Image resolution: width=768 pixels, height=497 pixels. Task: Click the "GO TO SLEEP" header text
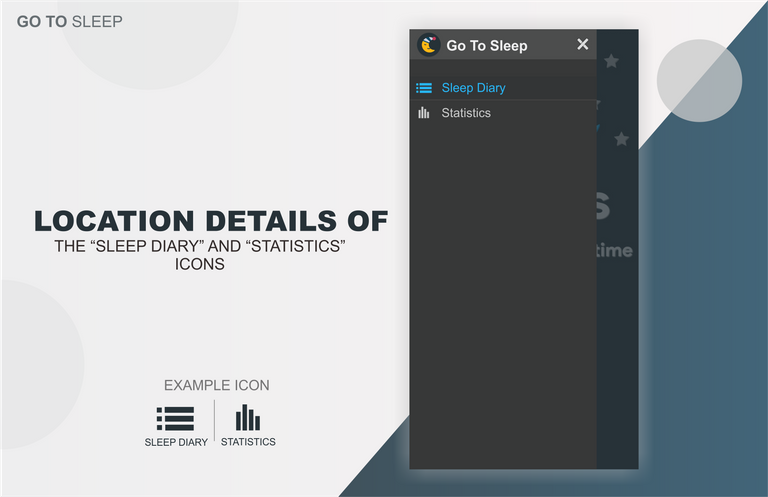click(70, 22)
